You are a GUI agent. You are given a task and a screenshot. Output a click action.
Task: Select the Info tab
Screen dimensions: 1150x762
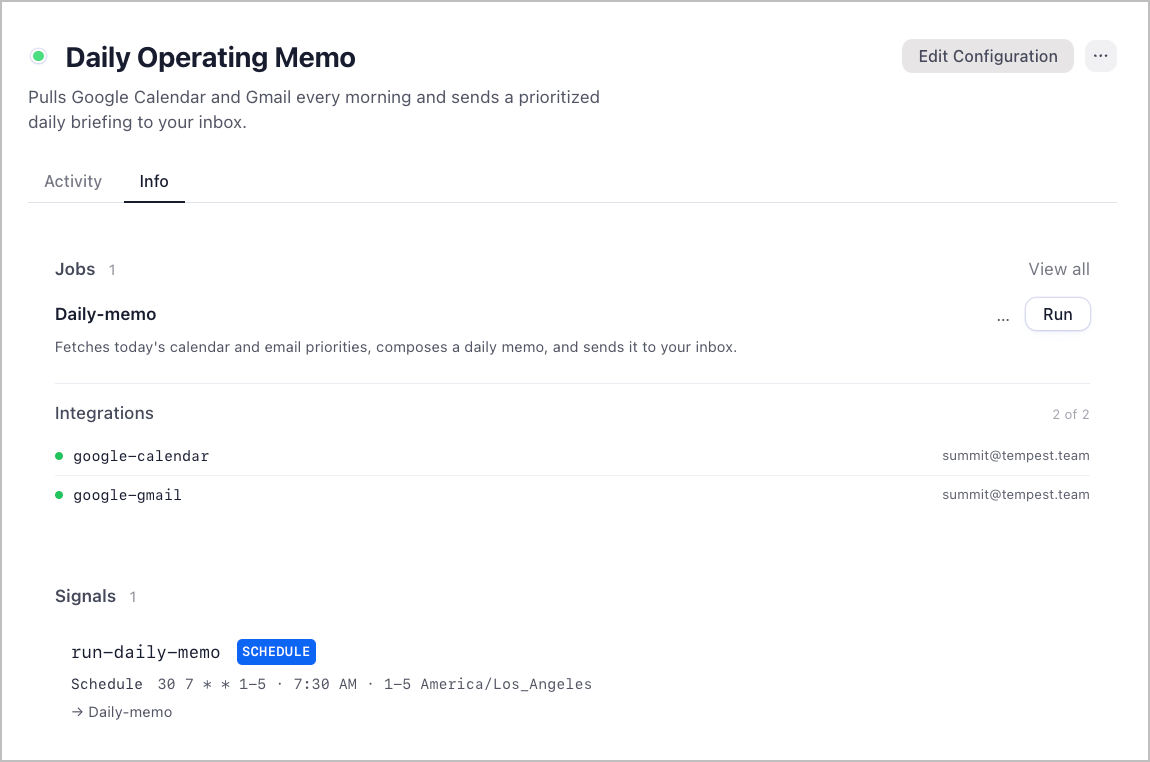tap(154, 181)
